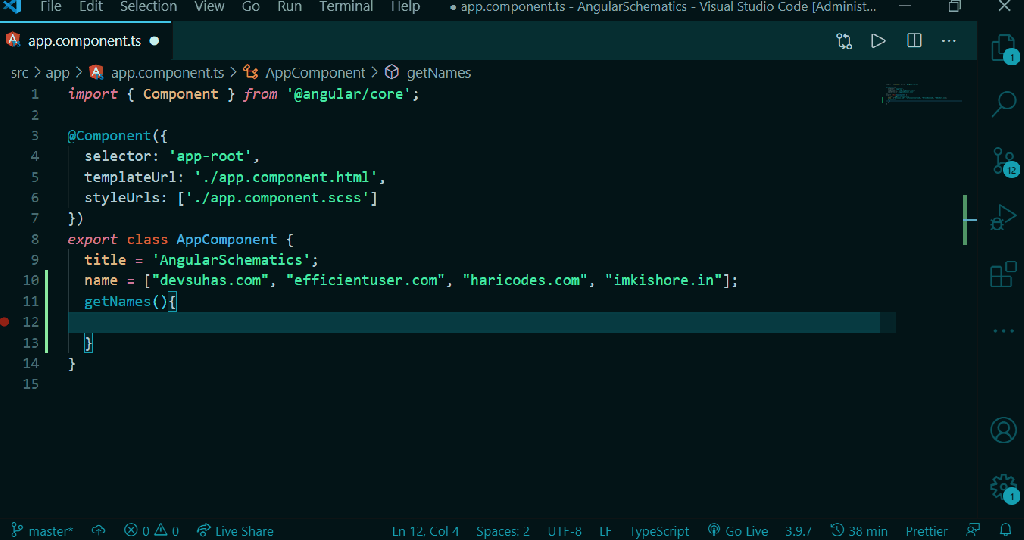The width and height of the screenshot is (1024, 540).
Task: Click the Run play icon in editor toolbar
Action: tap(878, 41)
